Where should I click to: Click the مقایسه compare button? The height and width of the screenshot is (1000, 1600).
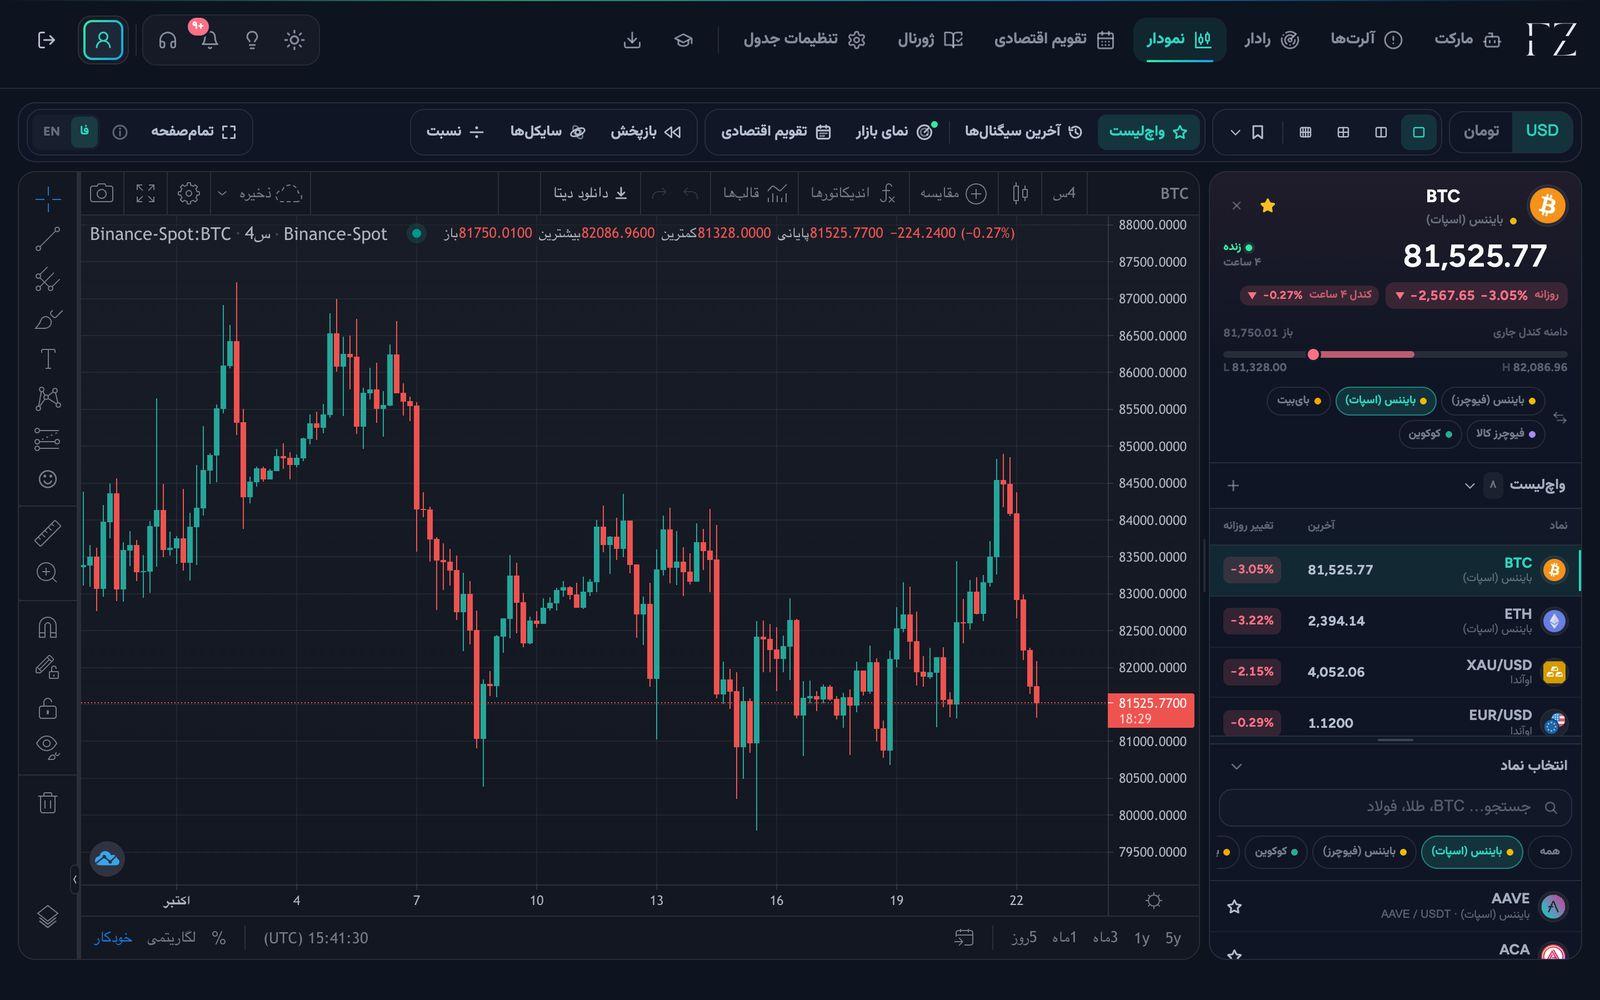tap(953, 193)
